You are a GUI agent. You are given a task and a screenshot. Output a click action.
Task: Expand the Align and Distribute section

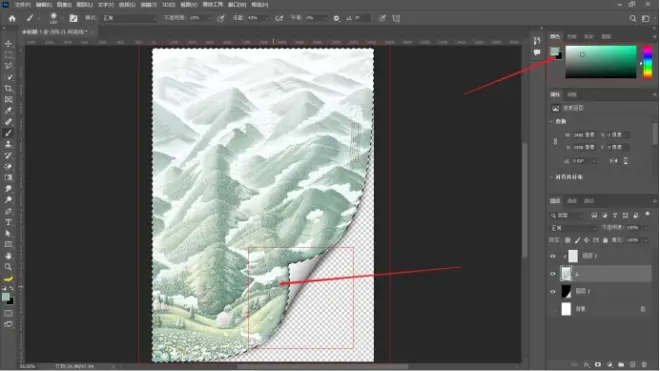click(551, 177)
